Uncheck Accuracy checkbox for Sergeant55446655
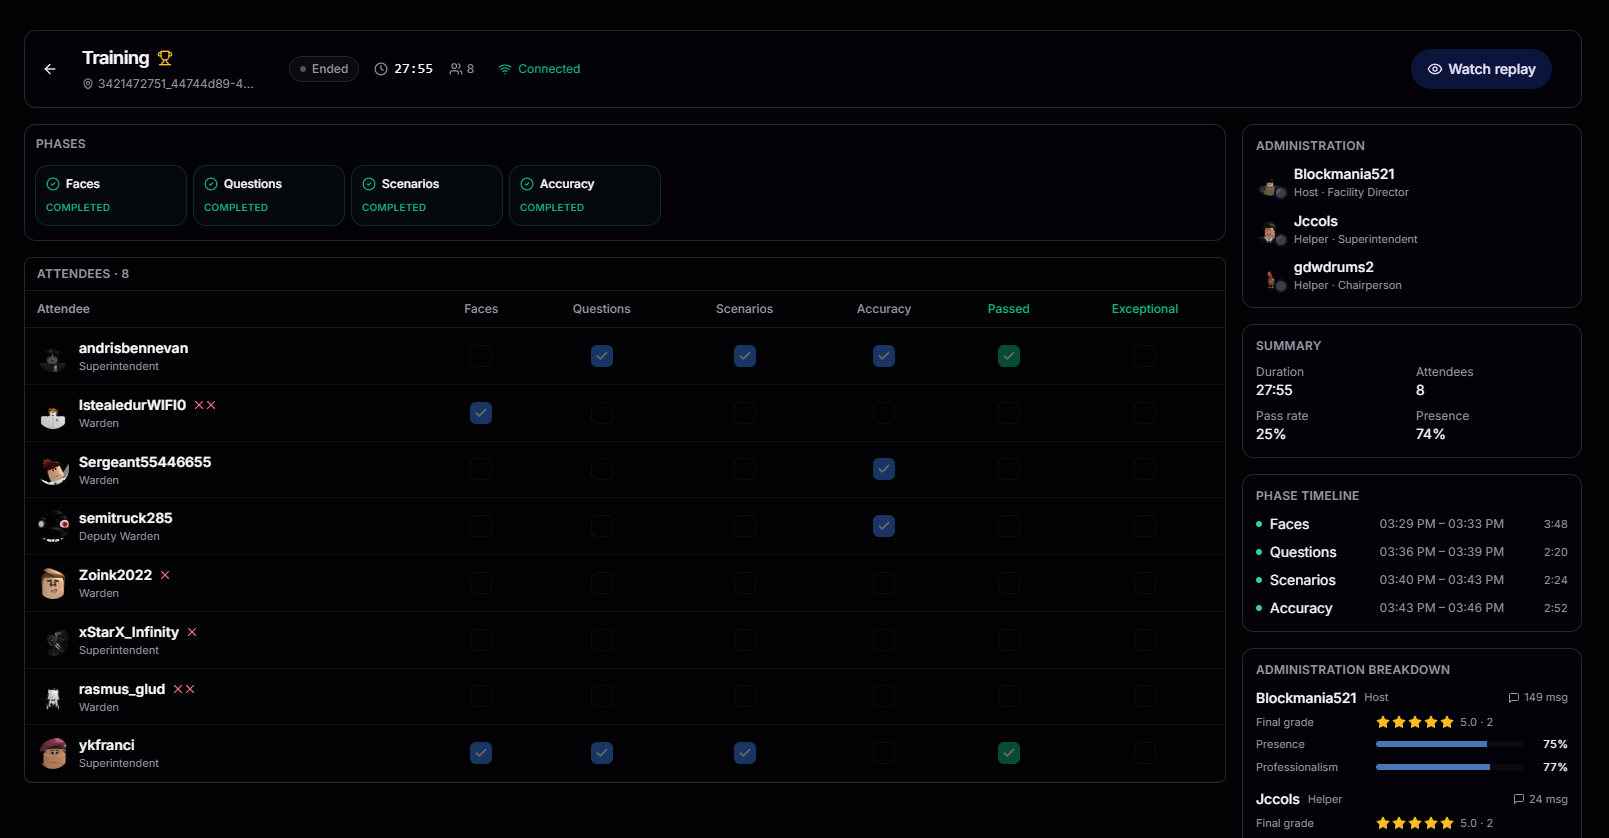 click(x=884, y=469)
